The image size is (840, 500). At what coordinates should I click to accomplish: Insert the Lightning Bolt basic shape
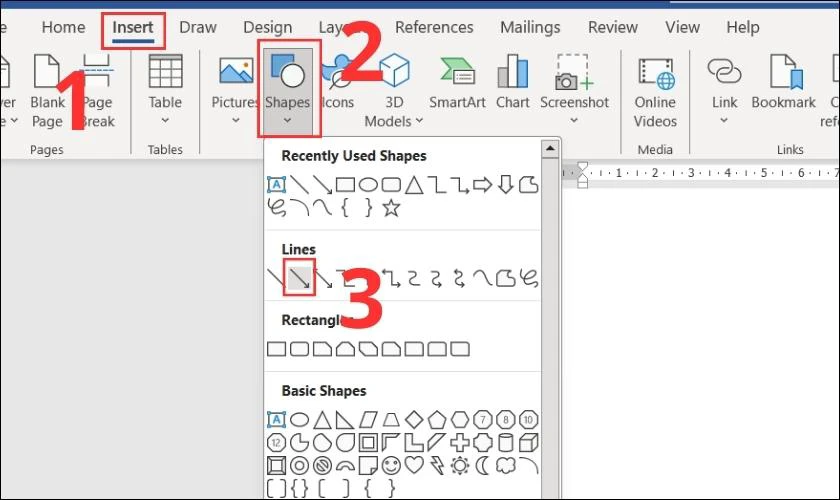point(437,465)
